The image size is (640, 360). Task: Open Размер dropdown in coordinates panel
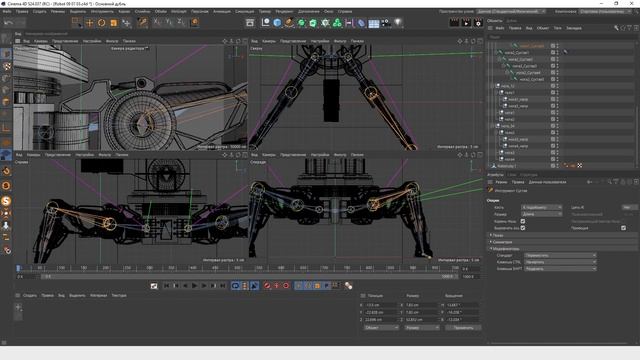point(422,328)
